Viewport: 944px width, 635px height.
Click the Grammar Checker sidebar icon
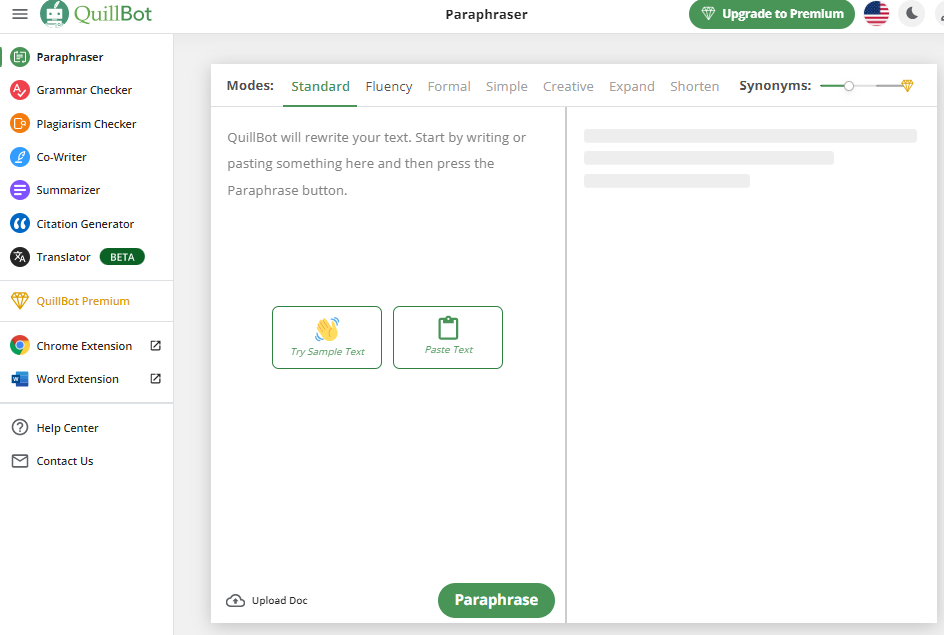coord(20,90)
